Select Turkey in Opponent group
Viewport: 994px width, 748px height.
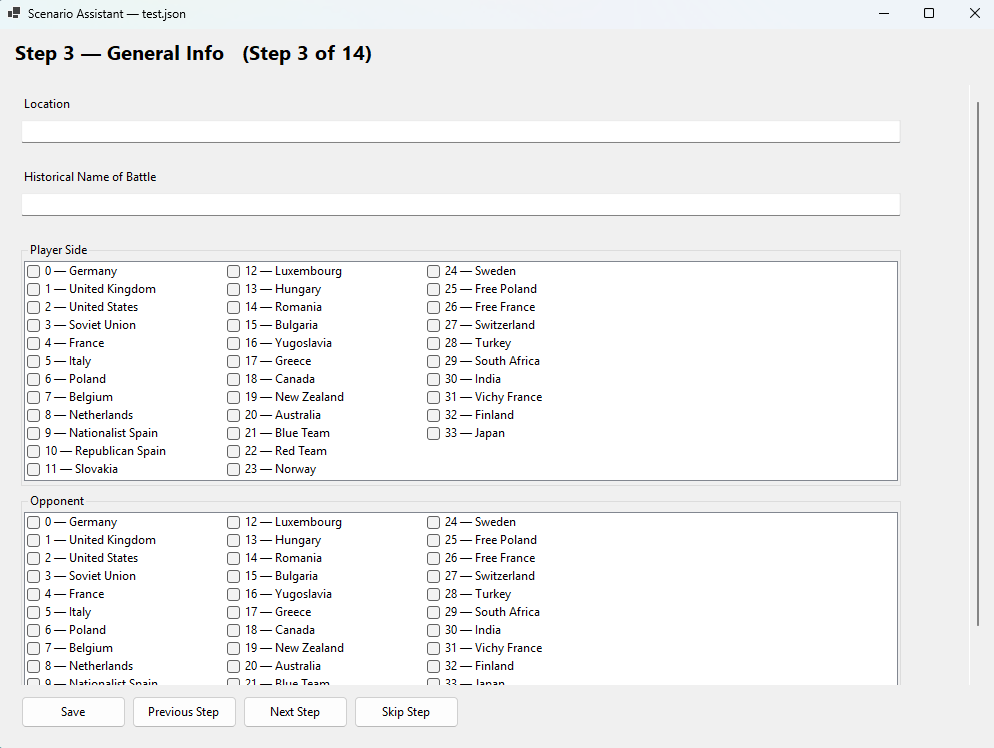coord(433,595)
